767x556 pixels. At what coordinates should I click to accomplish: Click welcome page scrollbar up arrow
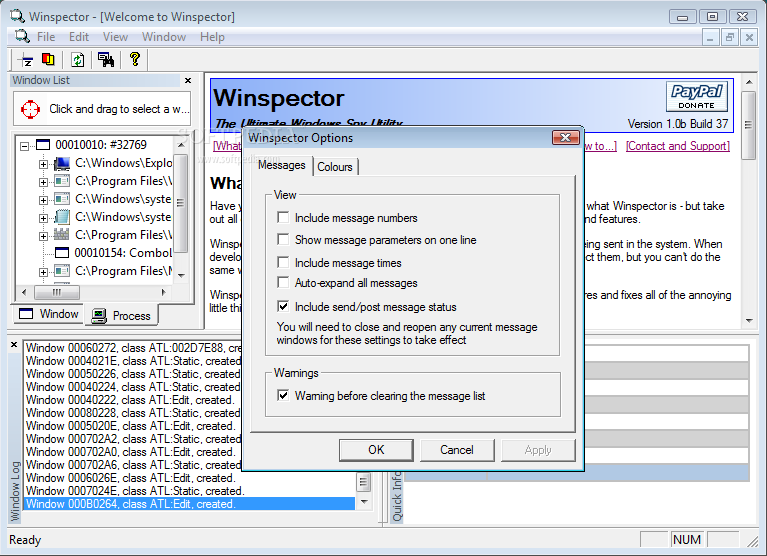tap(749, 82)
